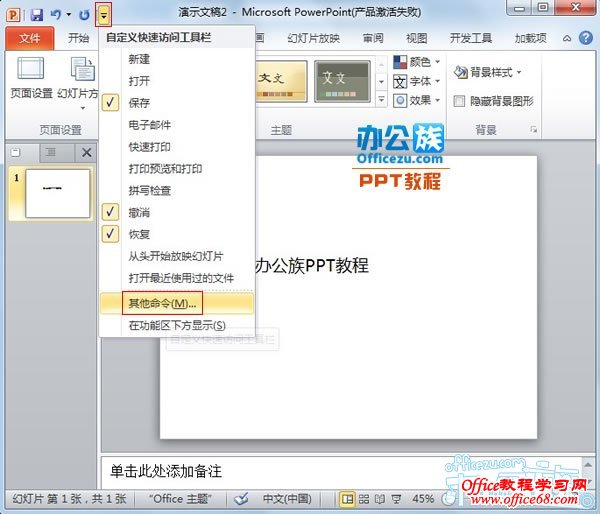
Task: Expand the full themes gallery
Action: coord(381,99)
